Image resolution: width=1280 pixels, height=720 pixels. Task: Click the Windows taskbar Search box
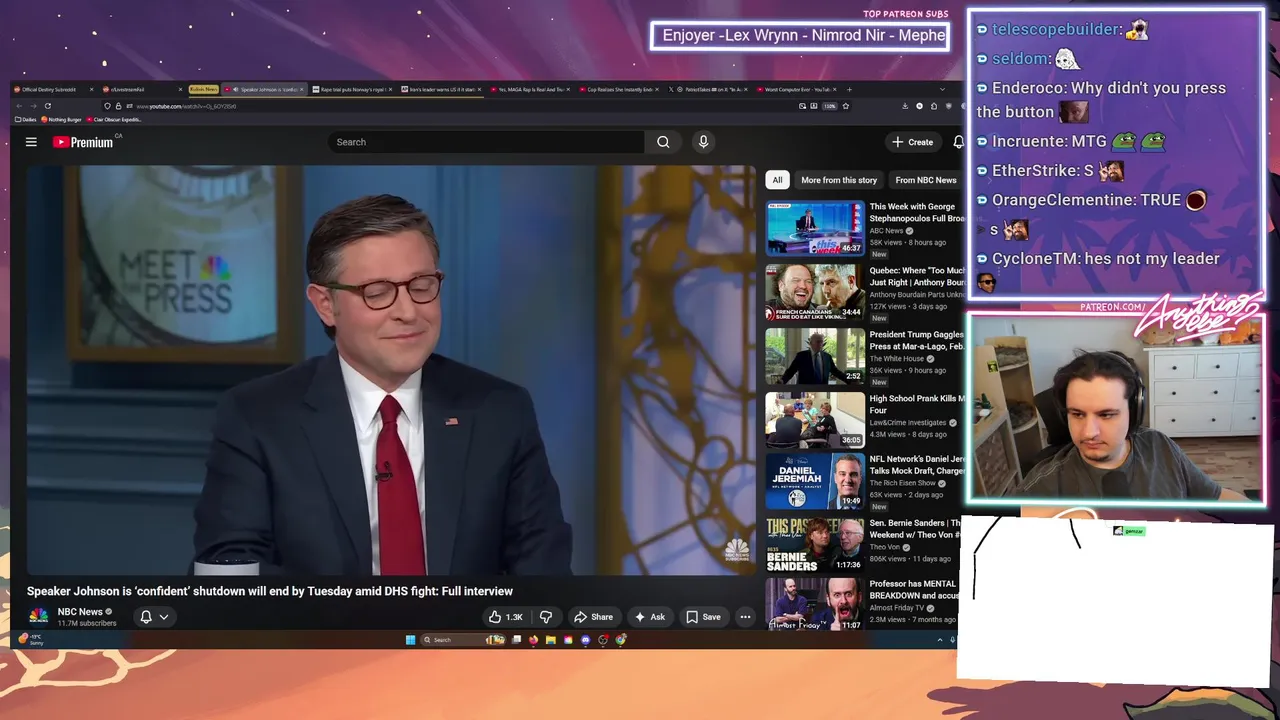tap(463, 640)
